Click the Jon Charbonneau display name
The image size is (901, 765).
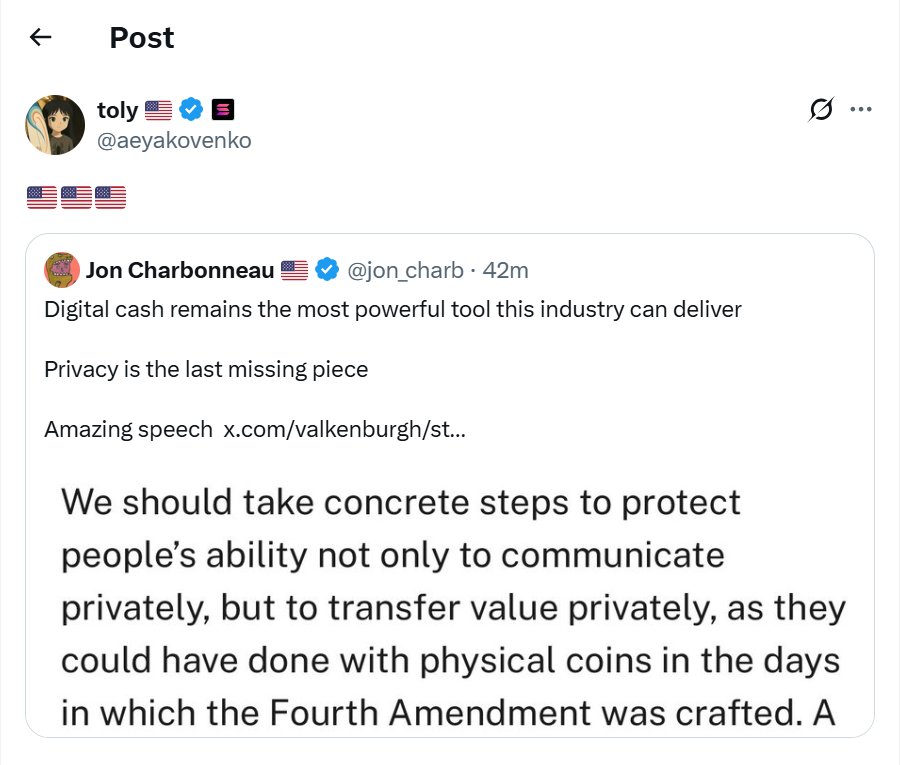tap(180, 270)
